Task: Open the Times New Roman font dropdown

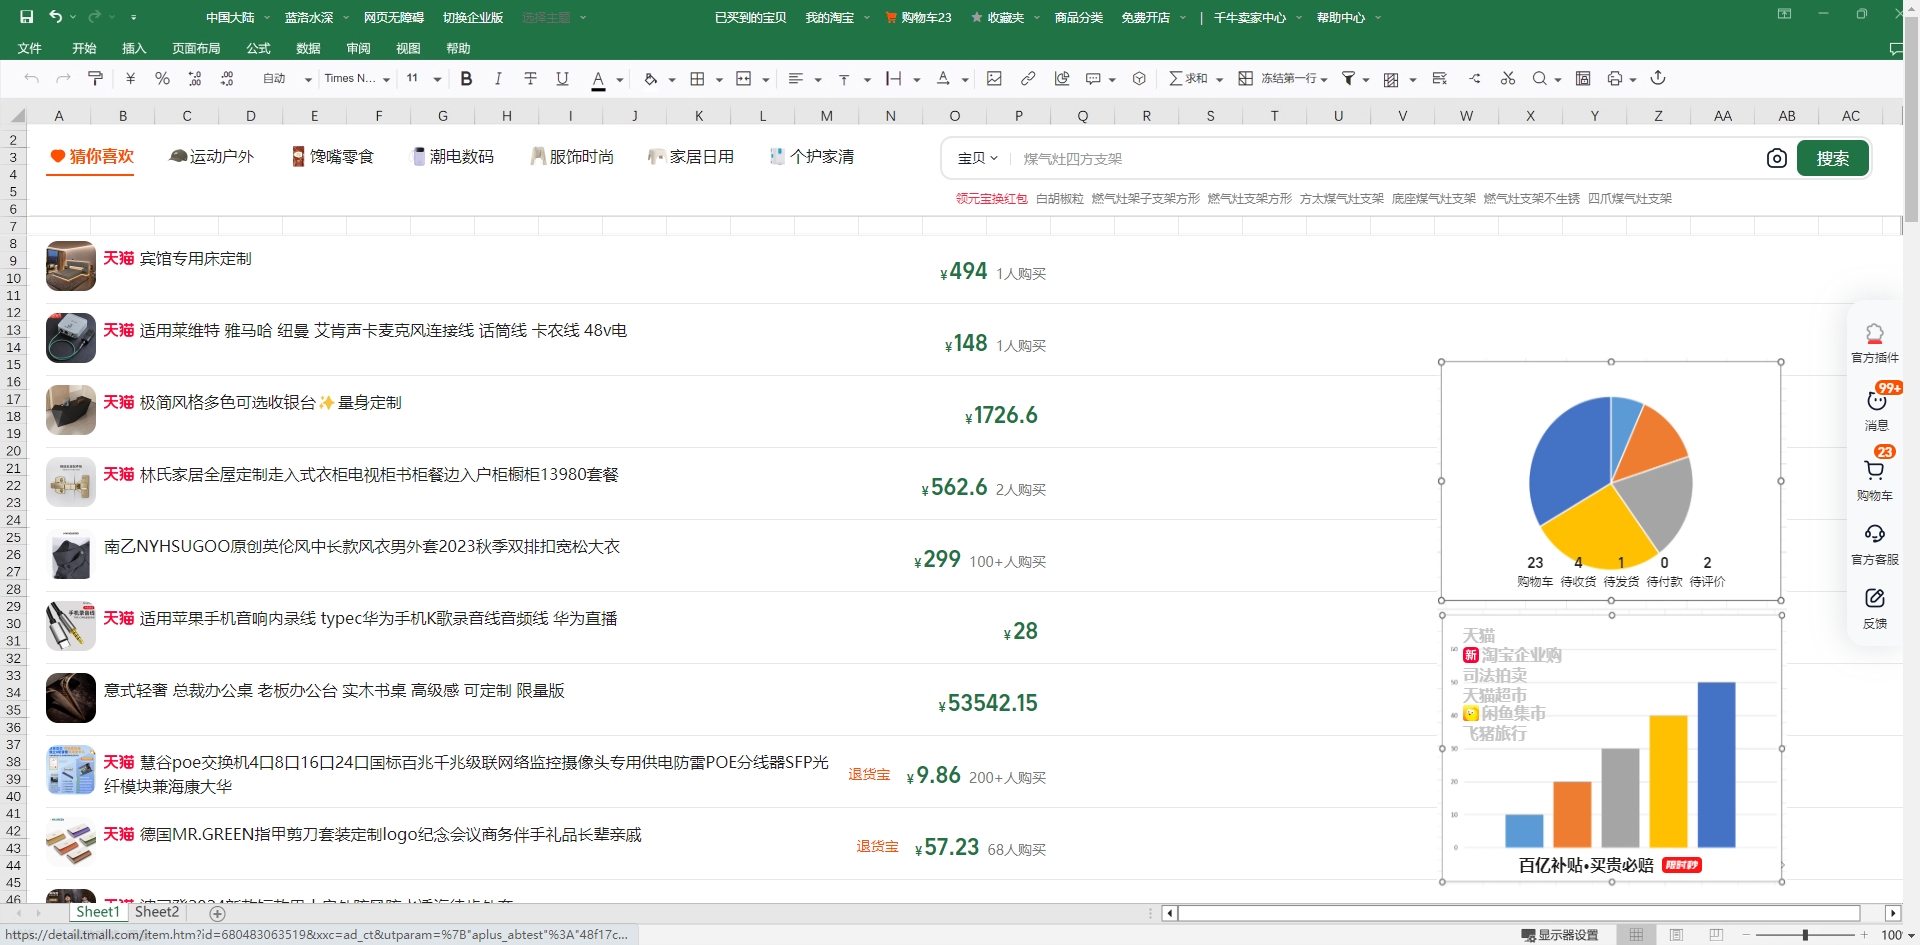Action: (356, 78)
